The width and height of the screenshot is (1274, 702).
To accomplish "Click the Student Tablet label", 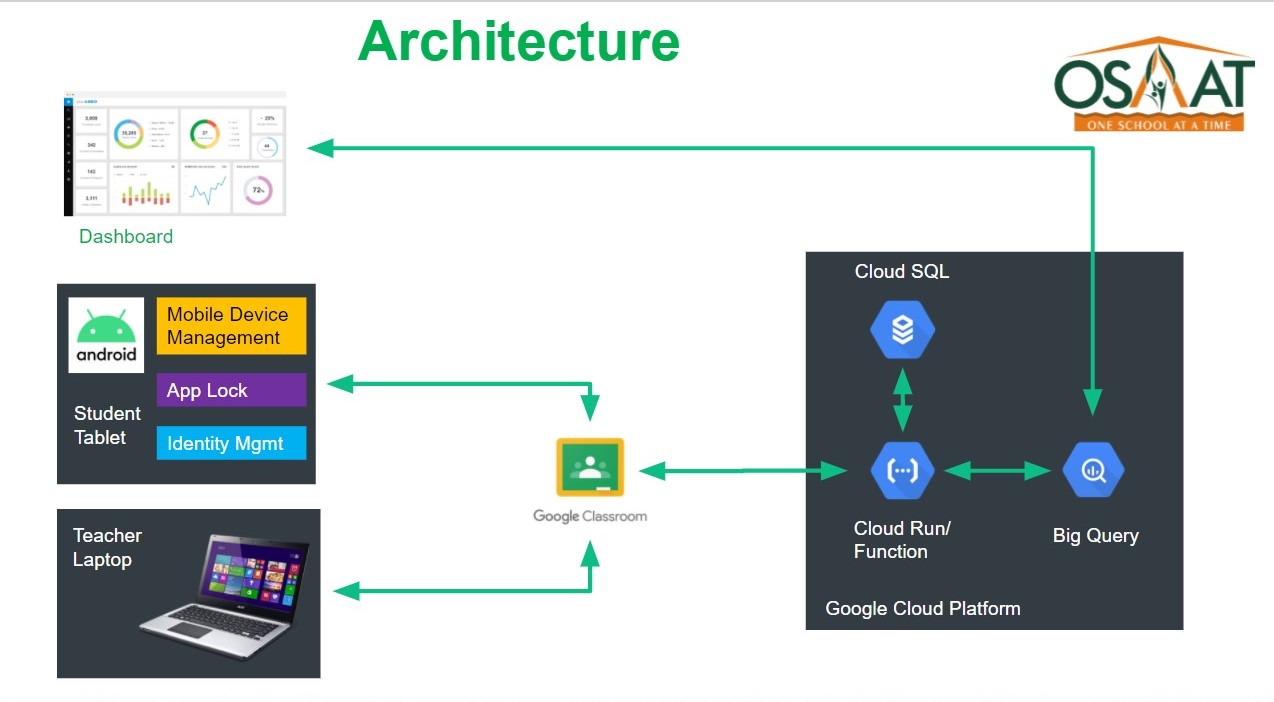I will [x=106, y=425].
